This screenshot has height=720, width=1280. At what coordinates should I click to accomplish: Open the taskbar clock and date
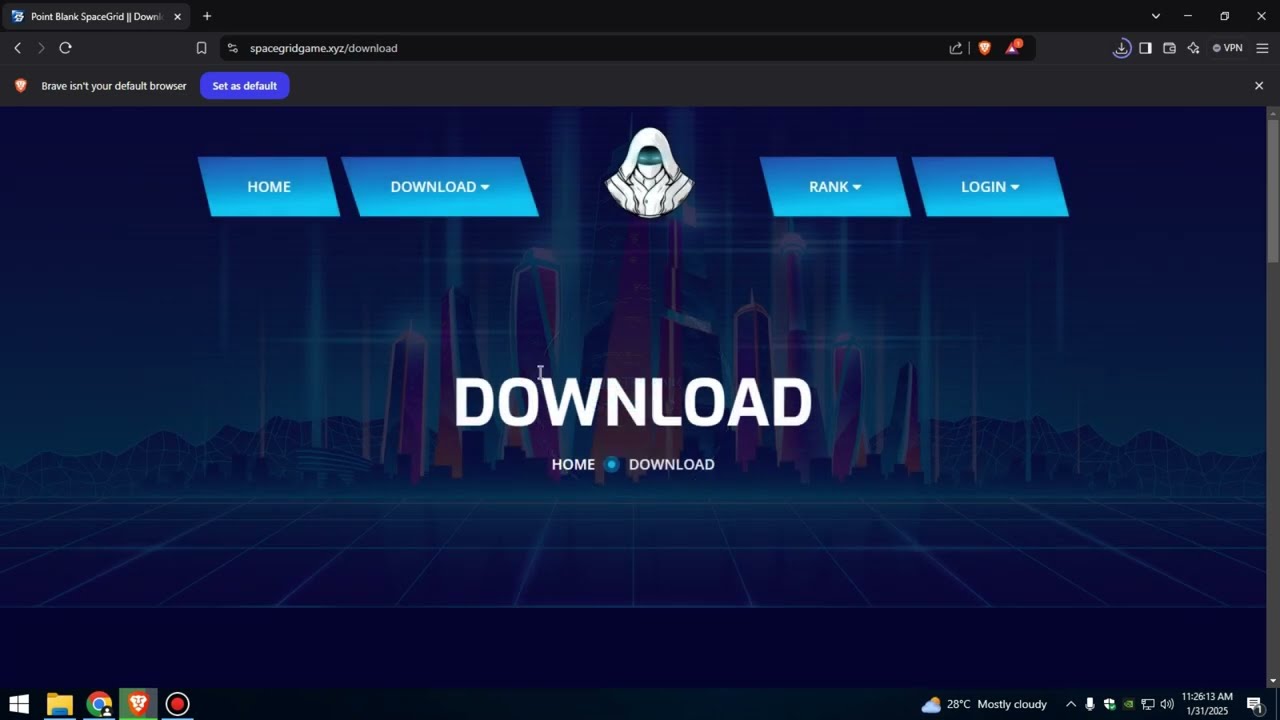[1207, 704]
